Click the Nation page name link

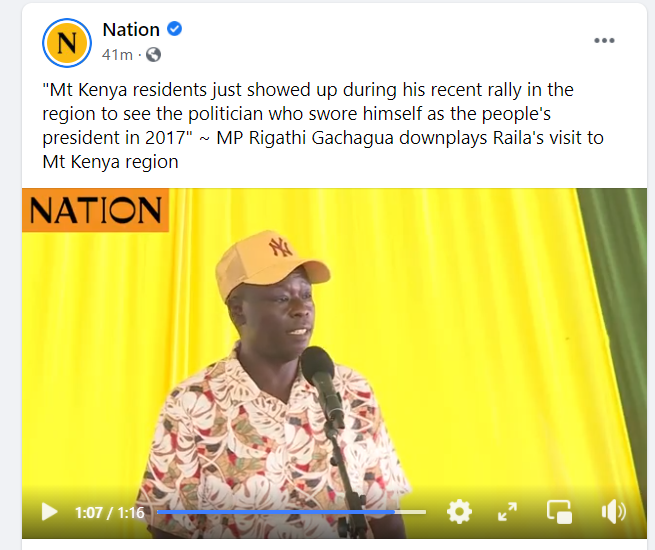(131, 30)
